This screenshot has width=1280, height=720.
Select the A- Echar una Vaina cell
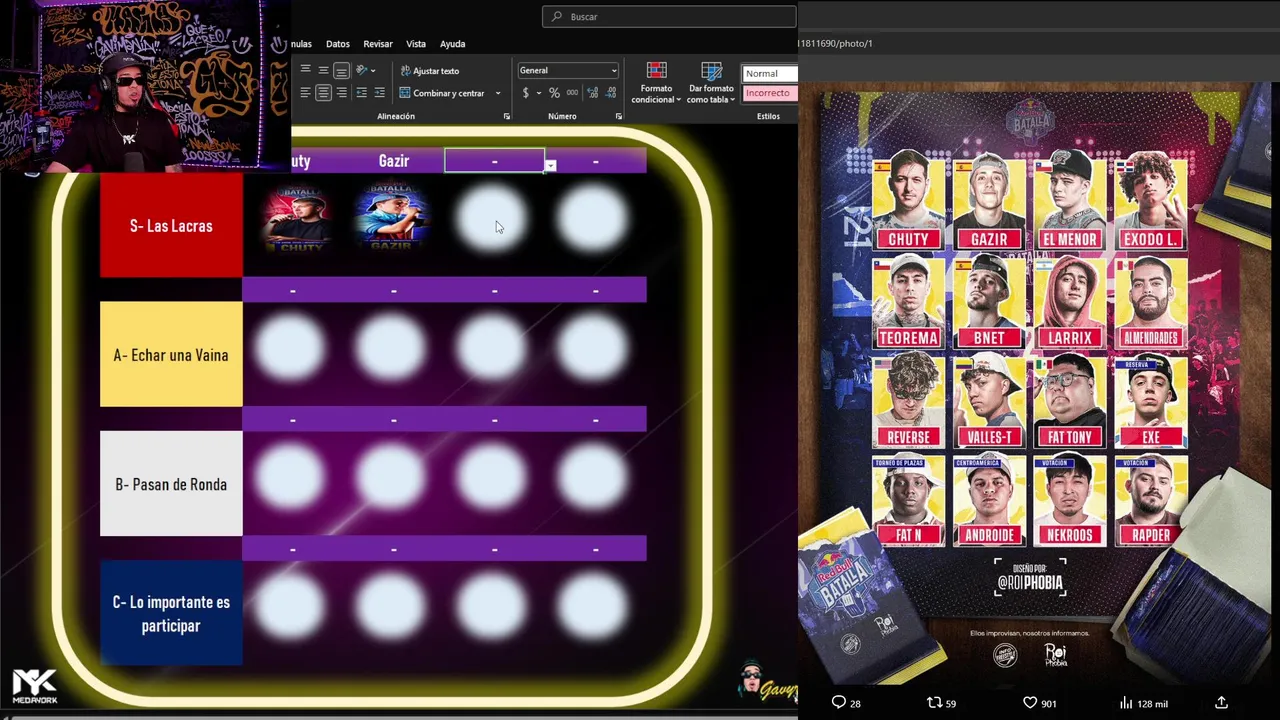click(x=171, y=355)
